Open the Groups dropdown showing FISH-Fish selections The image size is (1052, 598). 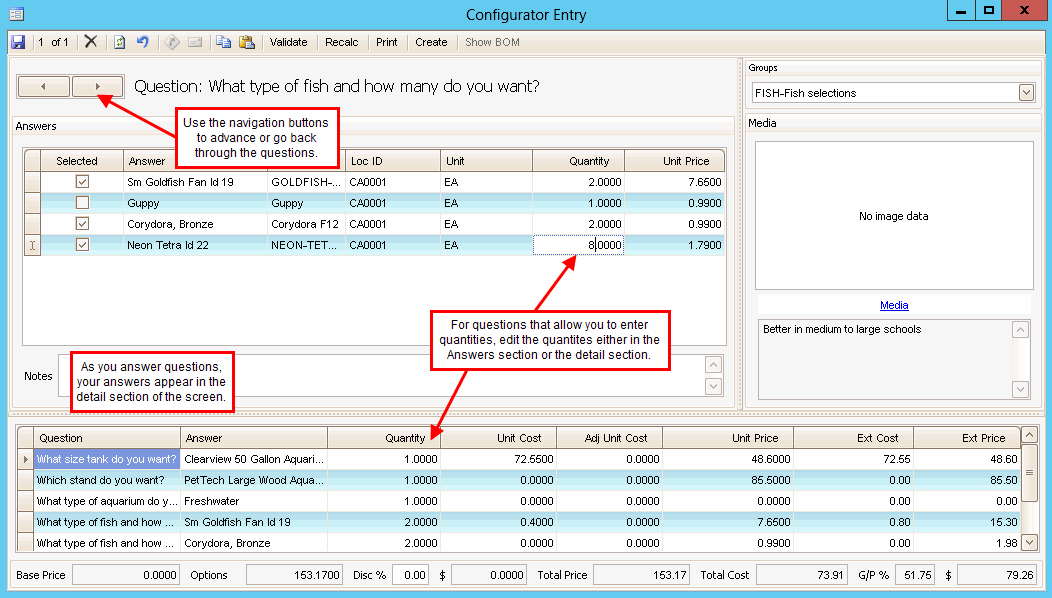pyautogui.click(x=1026, y=93)
